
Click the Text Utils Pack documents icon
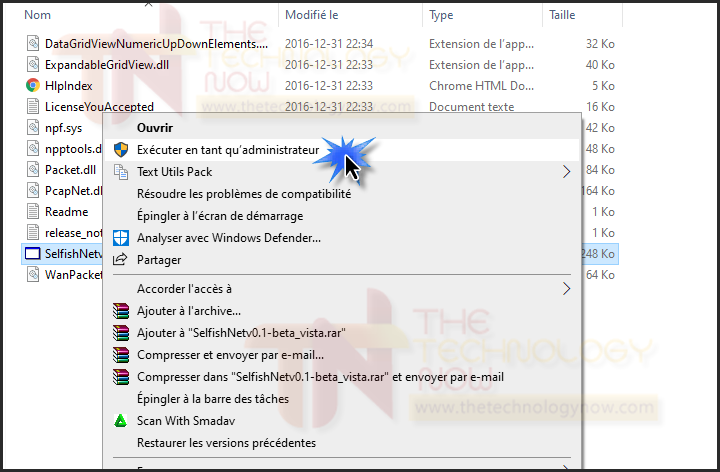tap(121, 172)
